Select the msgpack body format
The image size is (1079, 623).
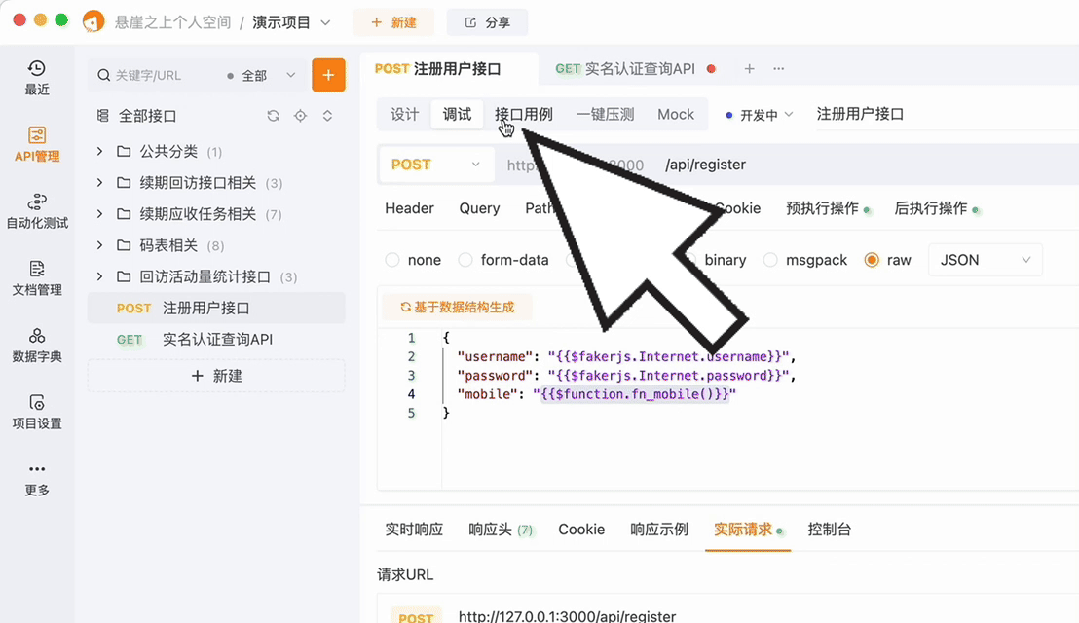(805, 259)
